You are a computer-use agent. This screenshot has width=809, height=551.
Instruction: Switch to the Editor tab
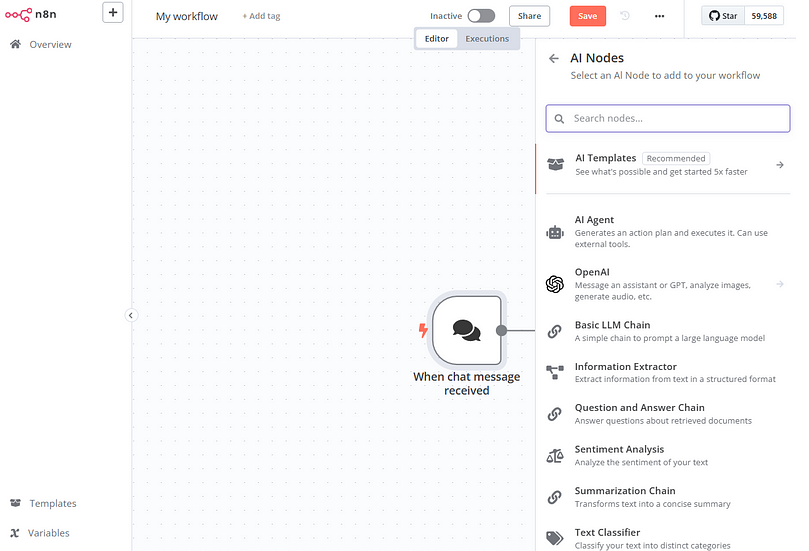pyautogui.click(x=436, y=39)
